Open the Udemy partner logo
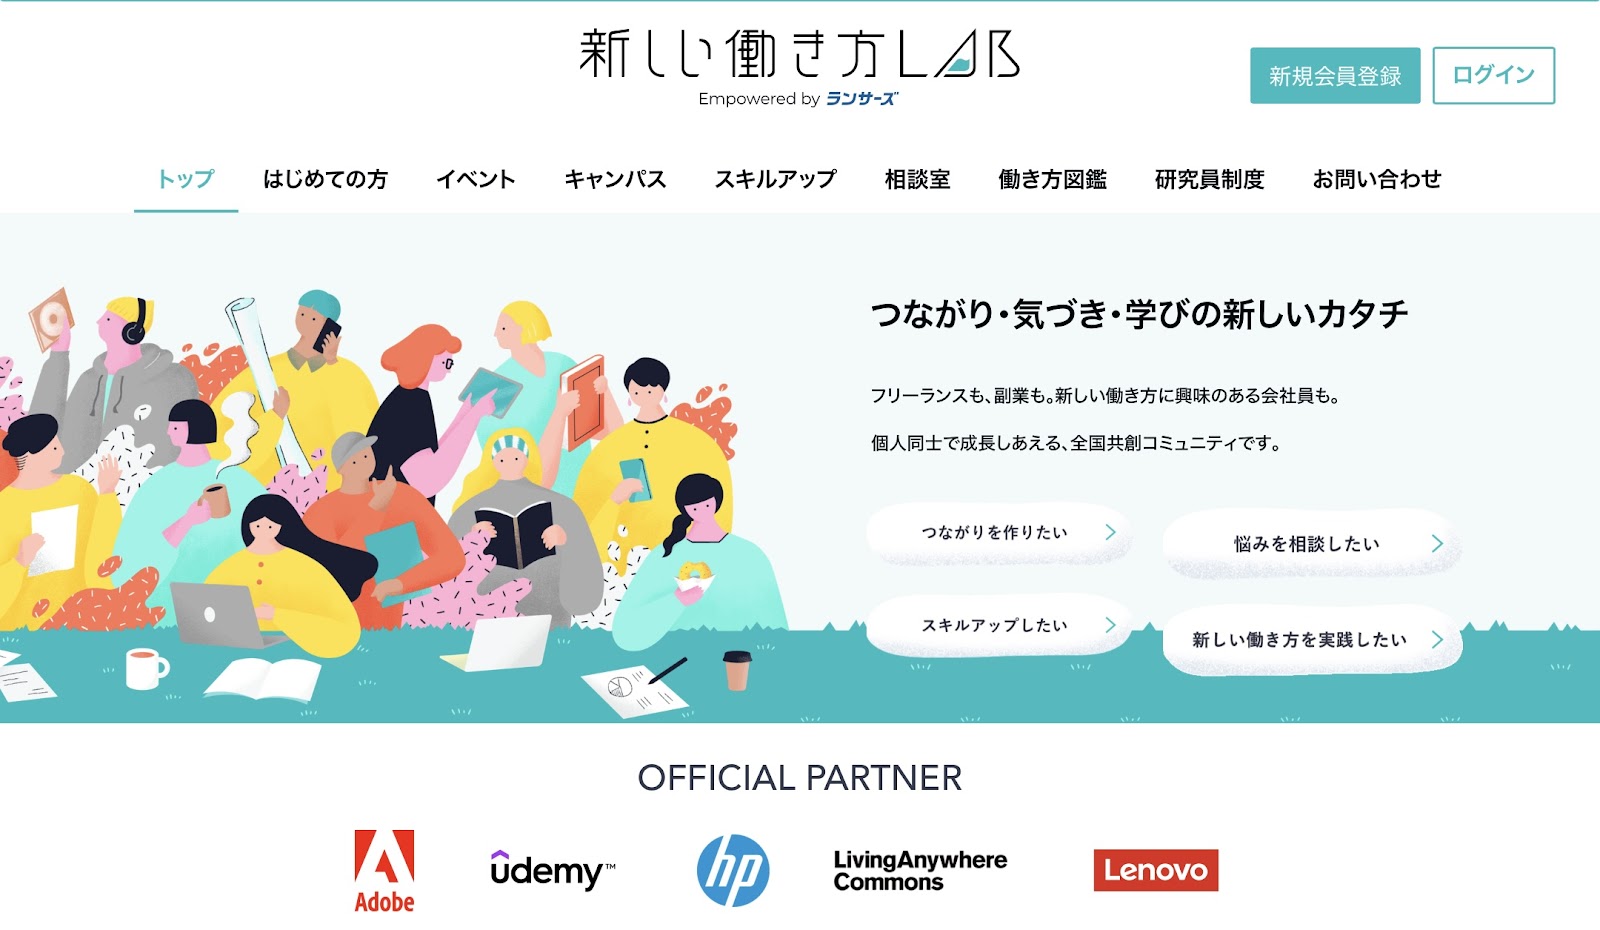Viewport: 1600px width, 930px height. [x=553, y=870]
